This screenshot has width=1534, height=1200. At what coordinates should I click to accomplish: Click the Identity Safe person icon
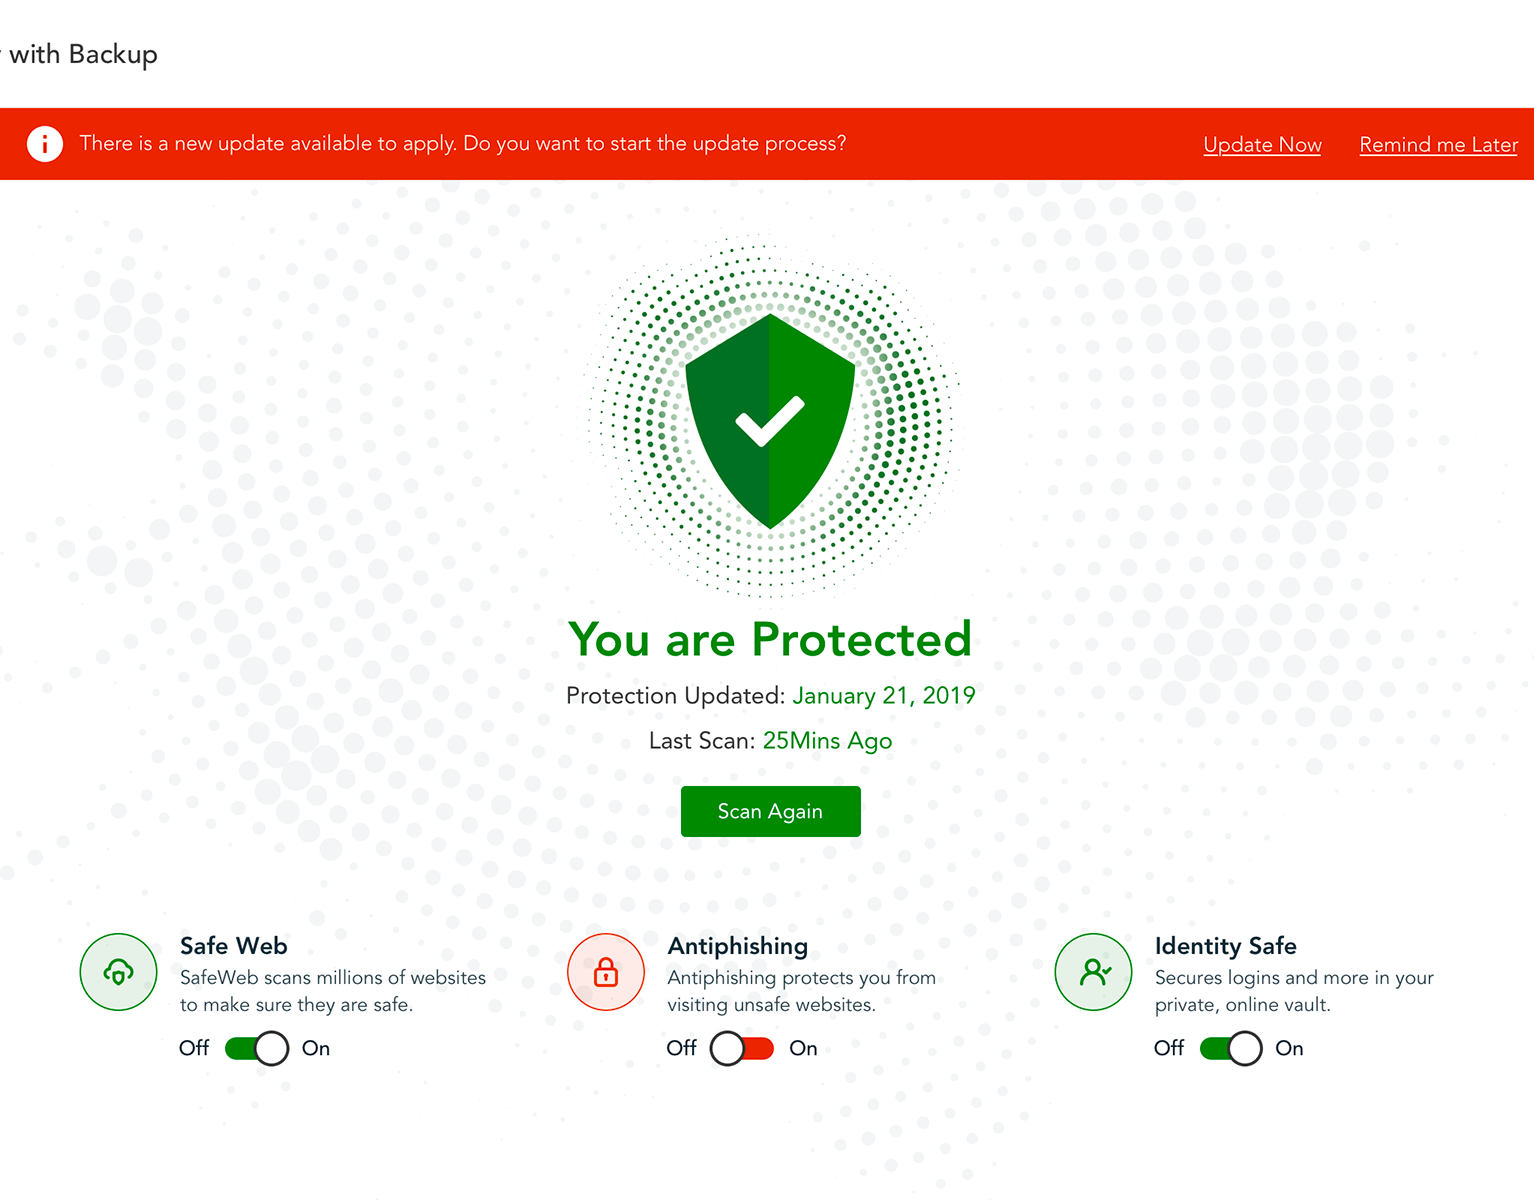point(1094,972)
